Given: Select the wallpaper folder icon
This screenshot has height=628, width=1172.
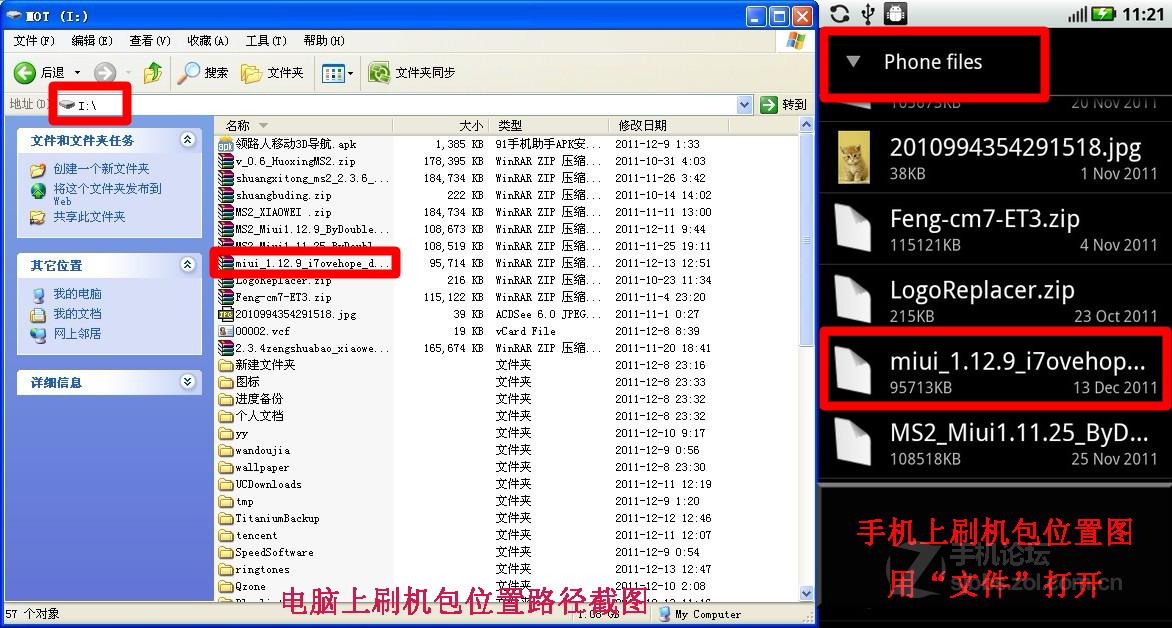Looking at the screenshot, I should [226, 467].
